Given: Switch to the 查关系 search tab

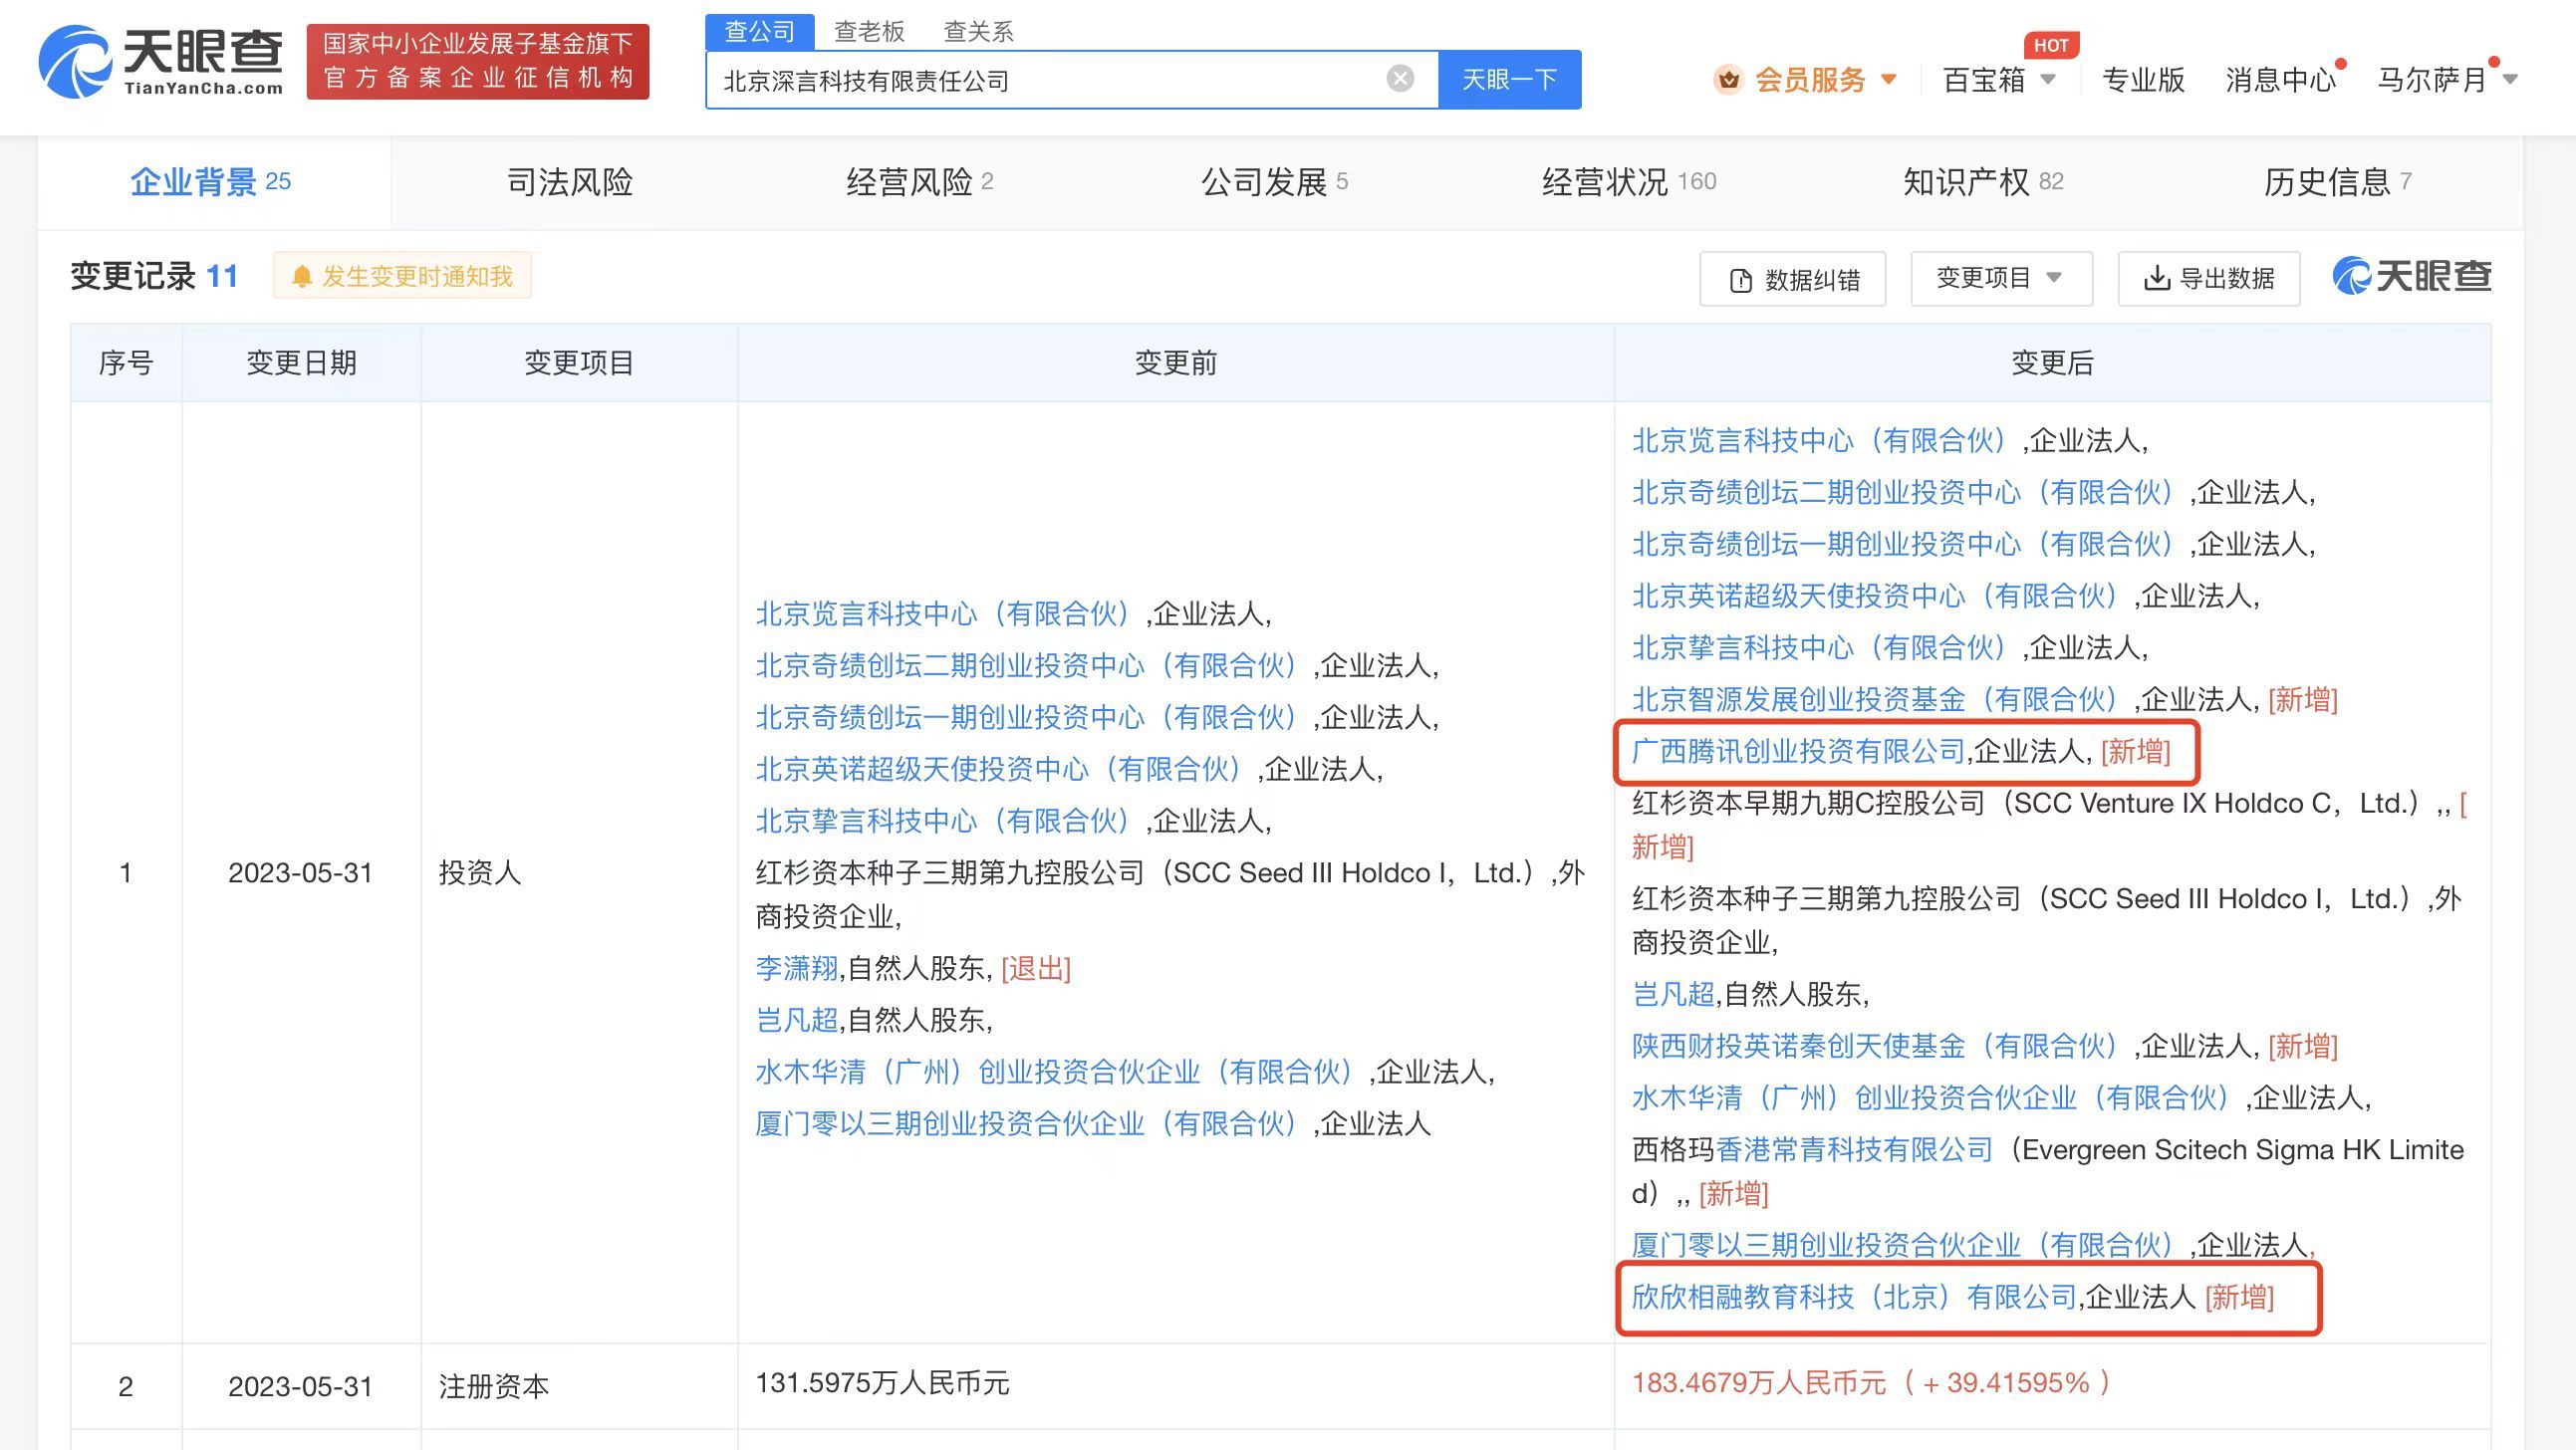Looking at the screenshot, I should click(x=978, y=32).
